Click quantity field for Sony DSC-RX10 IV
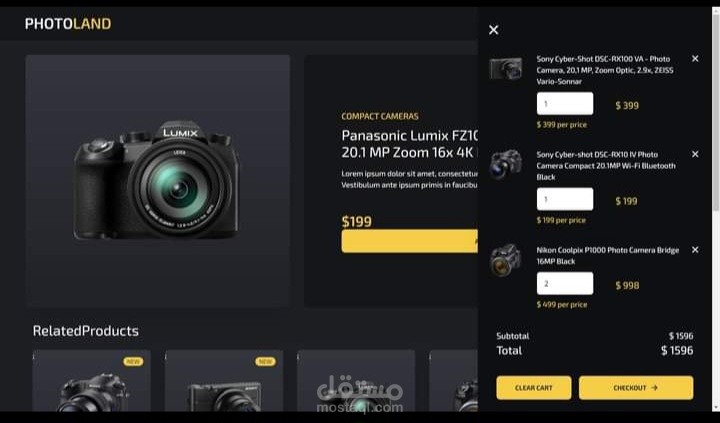This screenshot has height=423, width=720. coord(564,200)
